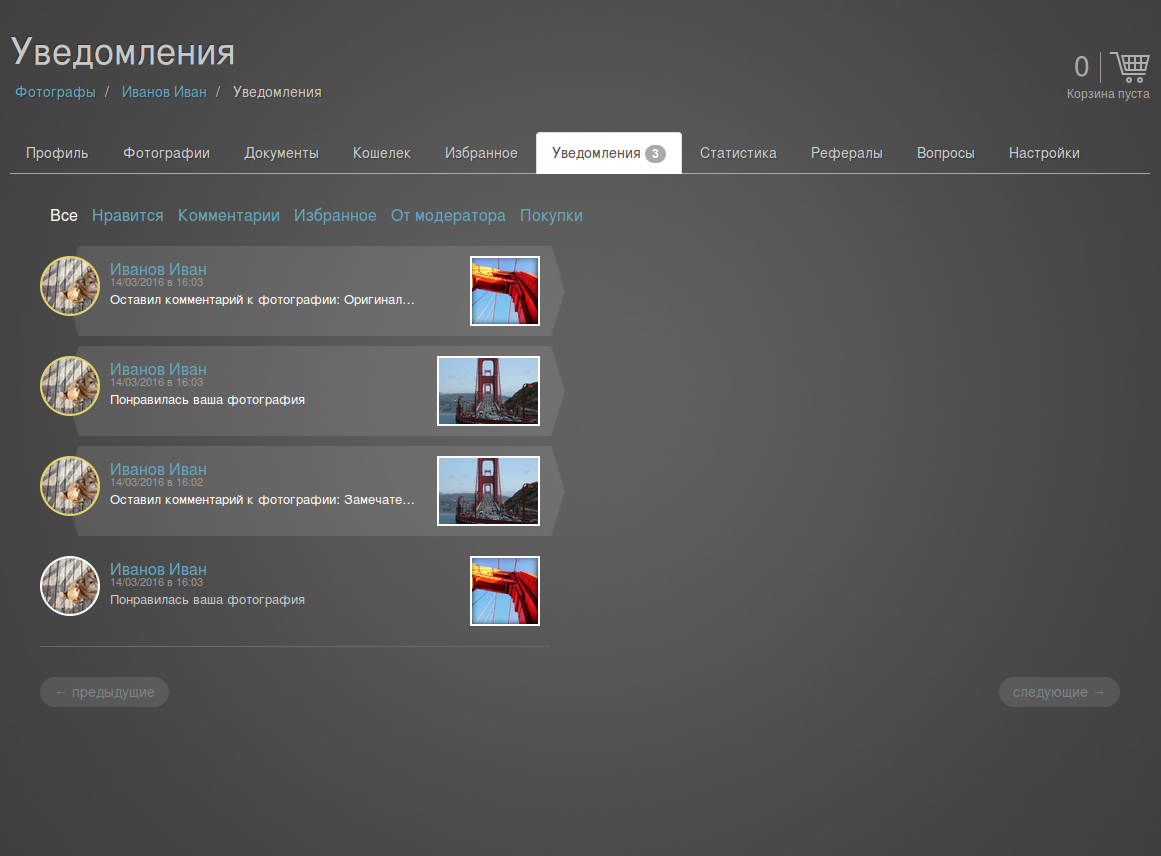Click the avatar of the first notification
Image resolution: width=1161 pixels, height=856 pixels.
pyautogui.click(x=70, y=286)
